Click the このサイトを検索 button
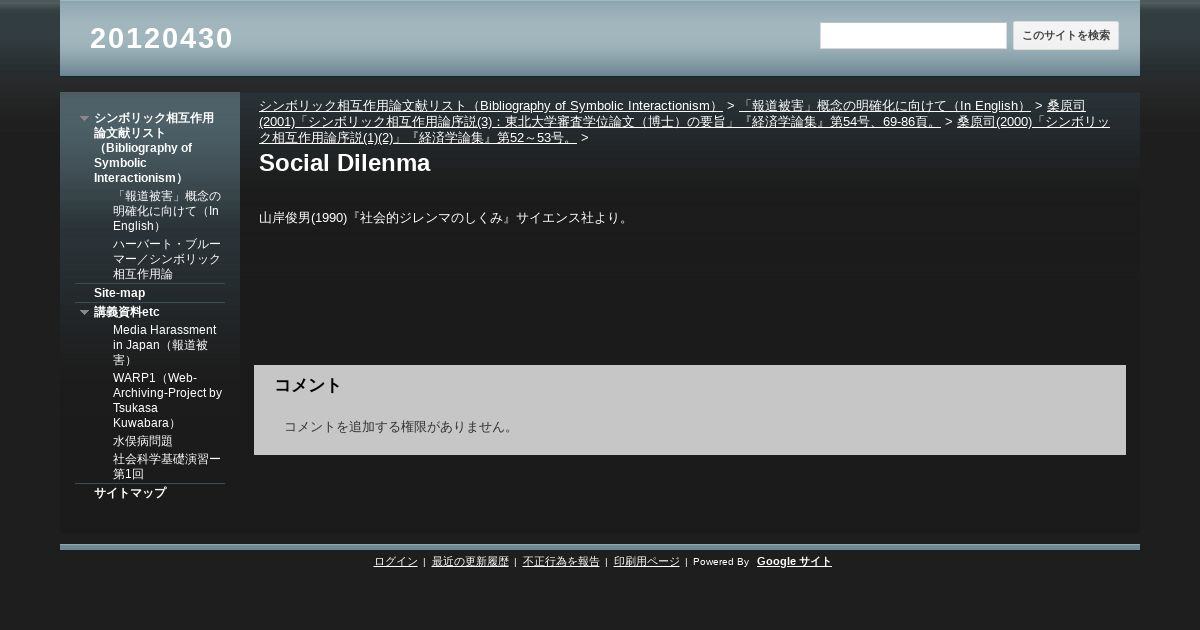 pyautogui.click(x=1066, y=36)
